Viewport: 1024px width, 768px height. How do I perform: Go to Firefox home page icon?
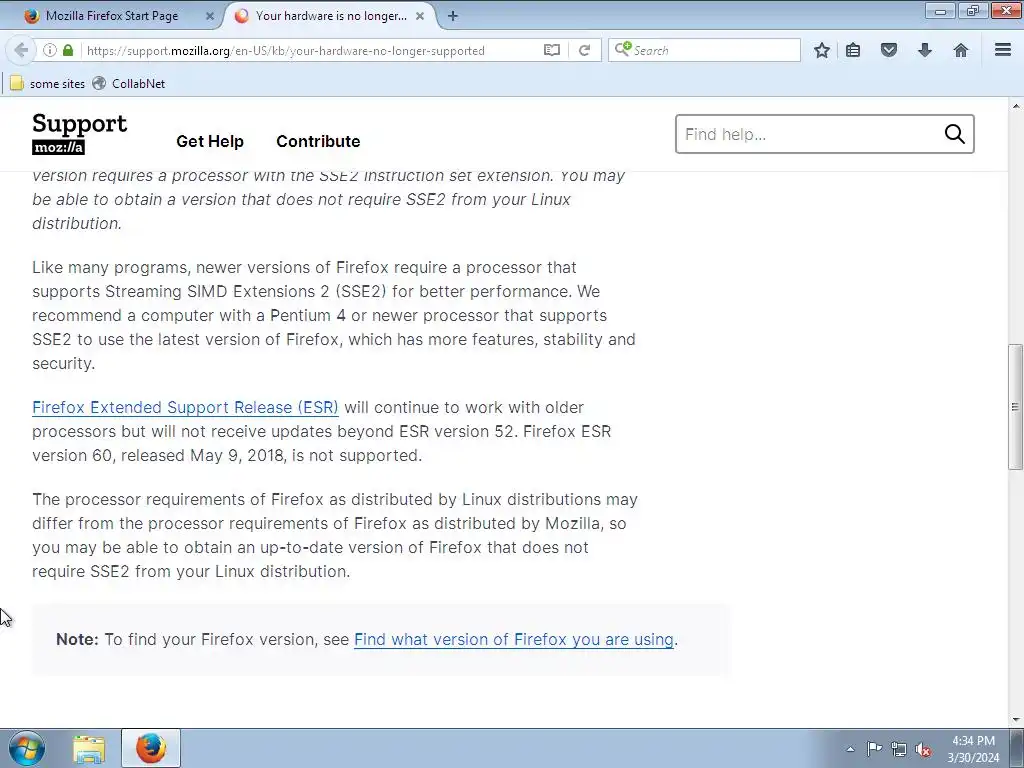coord(961,50)
